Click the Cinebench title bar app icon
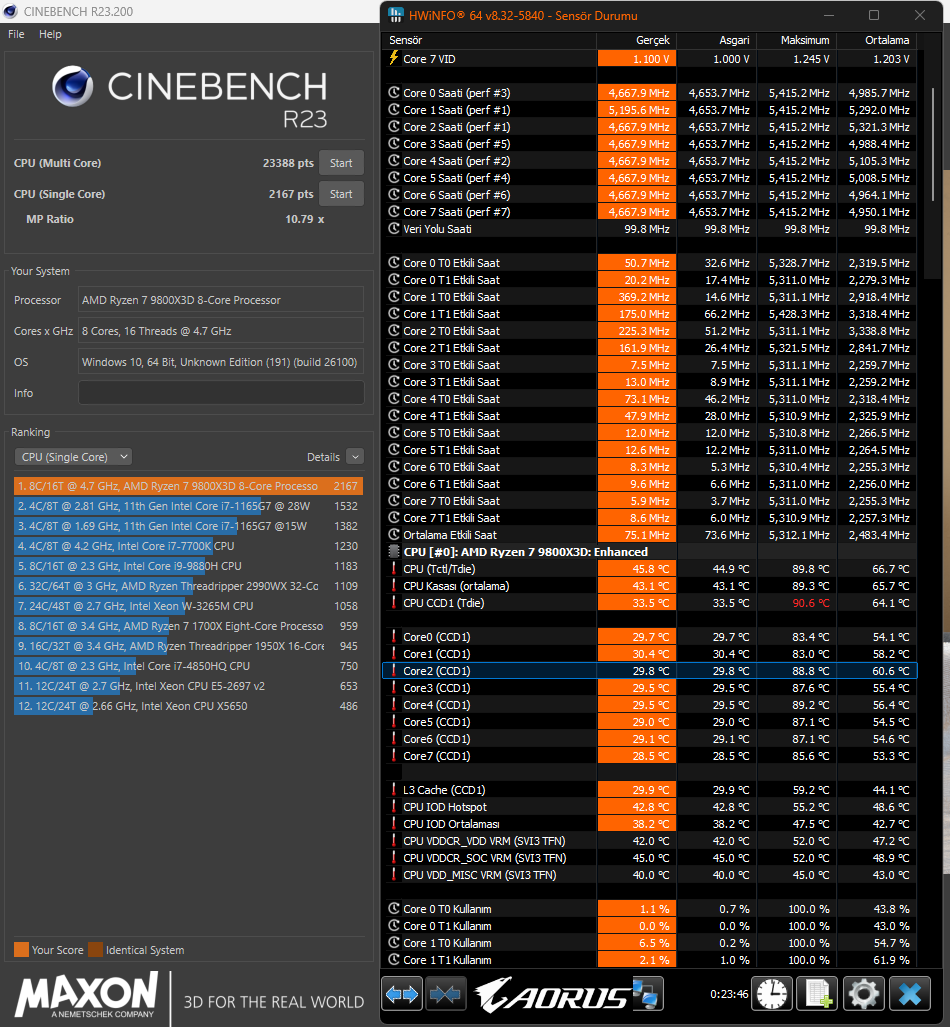Viewport: 950px width, 1027px height. pyautogui.click(x=10, y=11)
